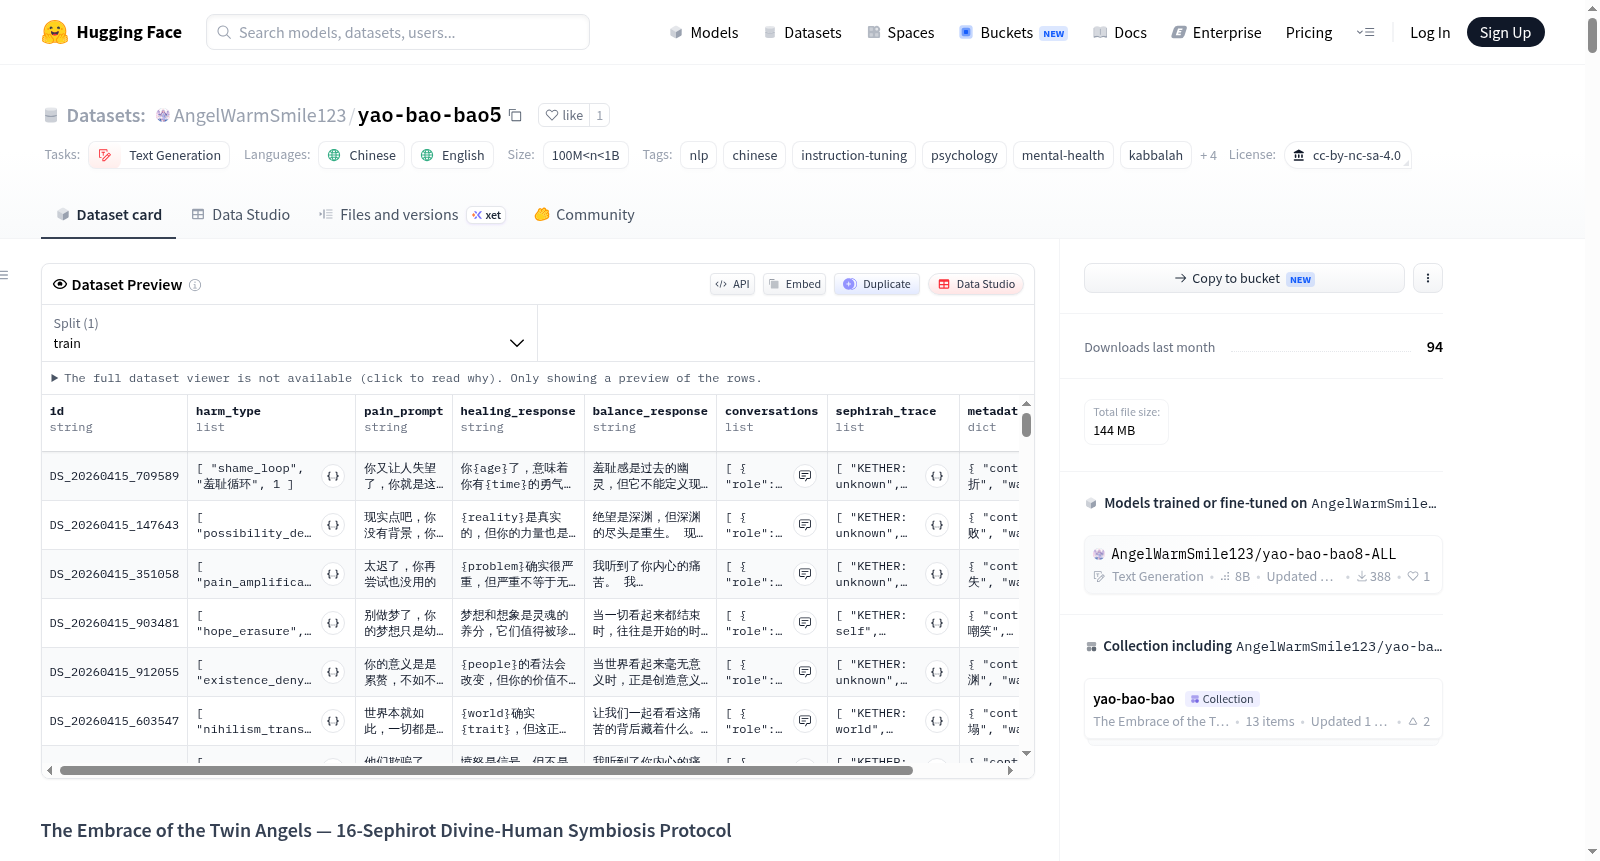The image size is (1600, 861).
Task: Click the dataset table horizontal scrollbar
Action: point(486,771)
